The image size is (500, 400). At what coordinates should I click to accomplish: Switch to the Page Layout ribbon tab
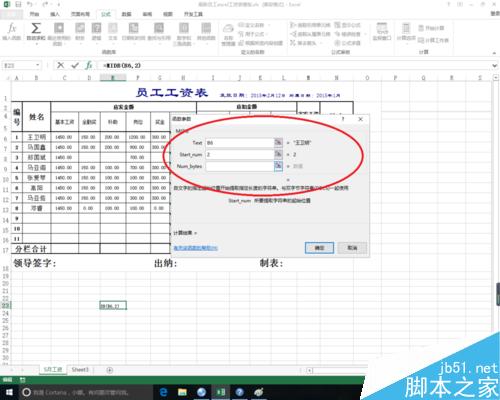coord(80,14)
